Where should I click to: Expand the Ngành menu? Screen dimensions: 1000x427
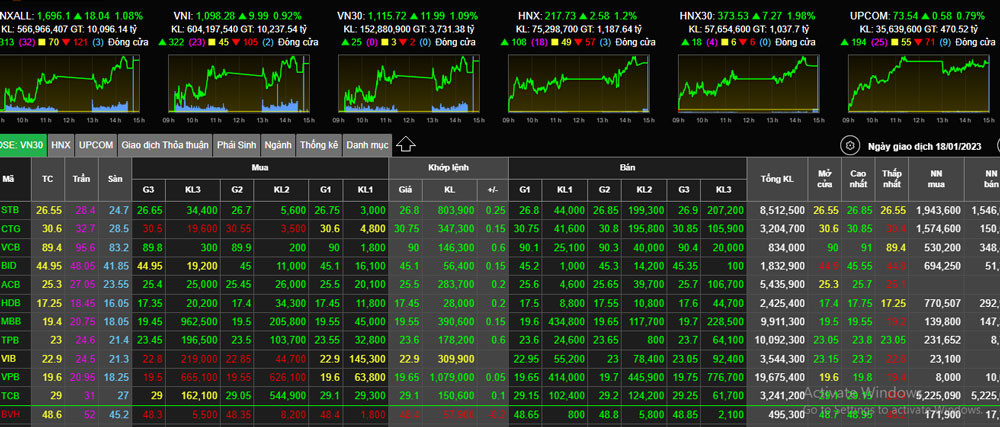[280, 145]
